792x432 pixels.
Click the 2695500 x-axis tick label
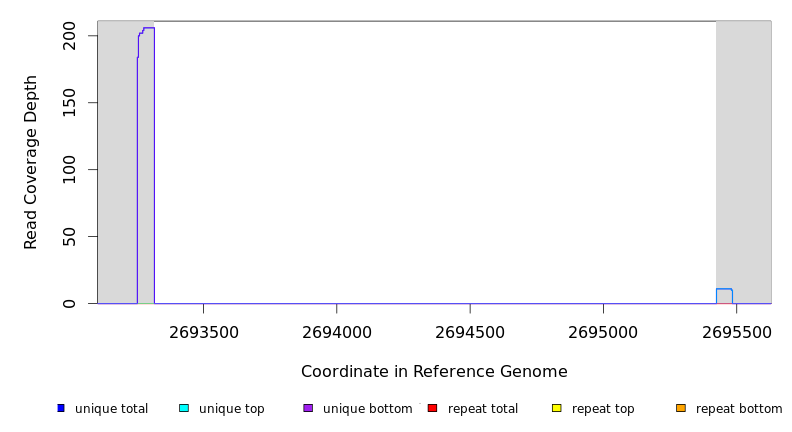[x=736, y=332]
